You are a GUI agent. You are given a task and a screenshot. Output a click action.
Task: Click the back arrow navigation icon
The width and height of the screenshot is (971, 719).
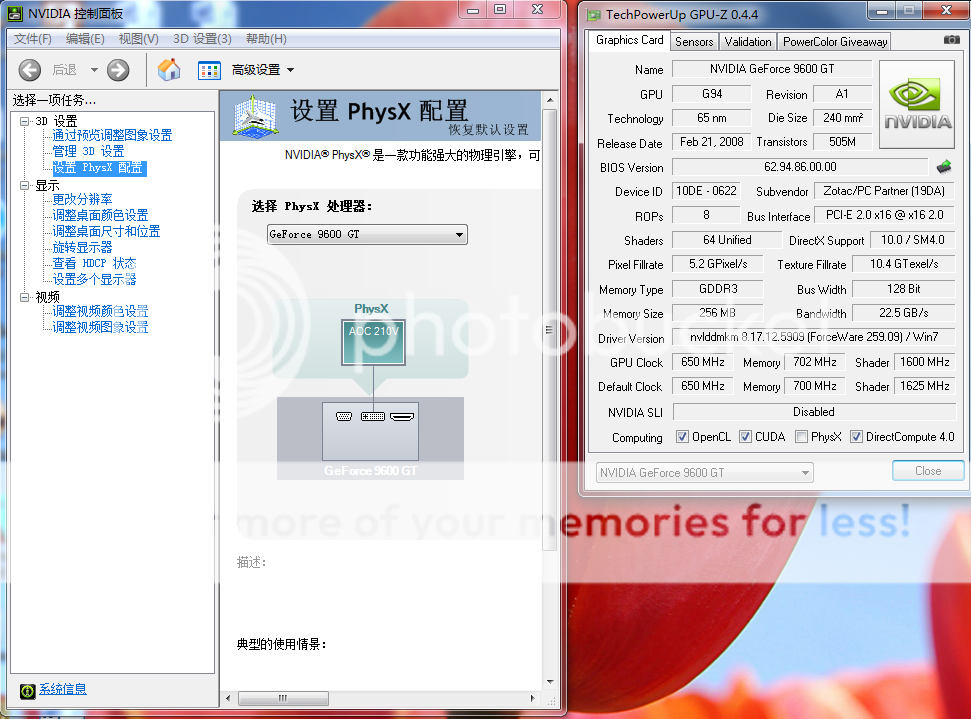click(x=30, y=70)
